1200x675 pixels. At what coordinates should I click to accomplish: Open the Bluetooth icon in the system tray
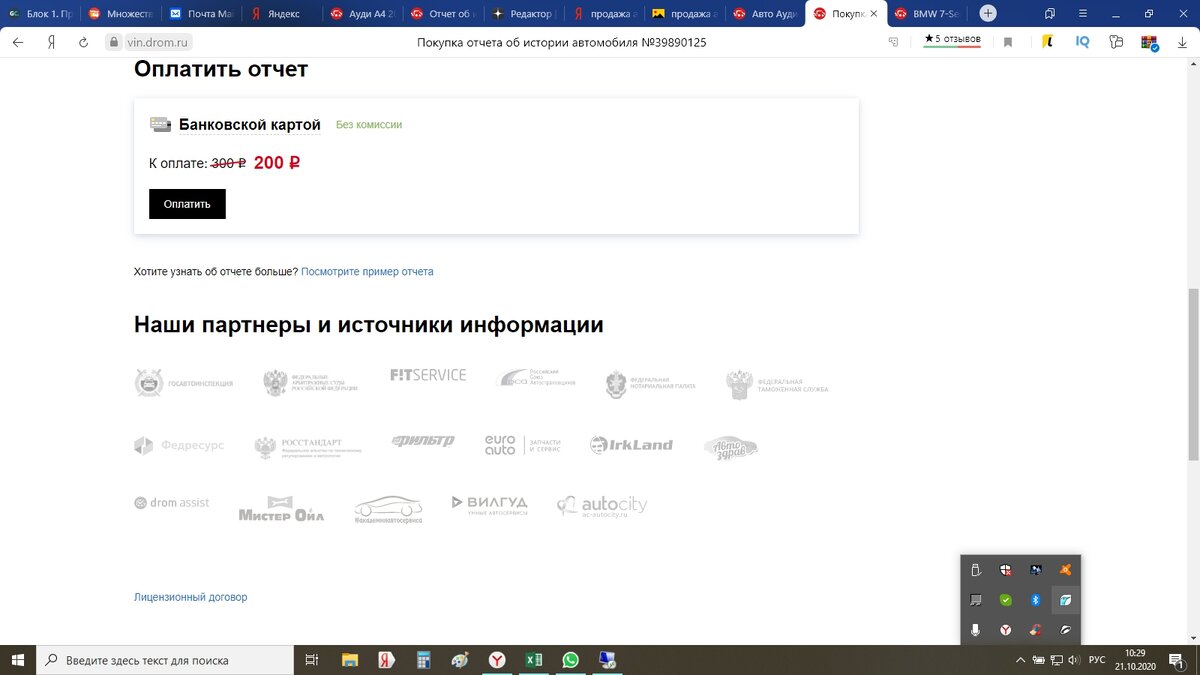[x=1035, y=600]
